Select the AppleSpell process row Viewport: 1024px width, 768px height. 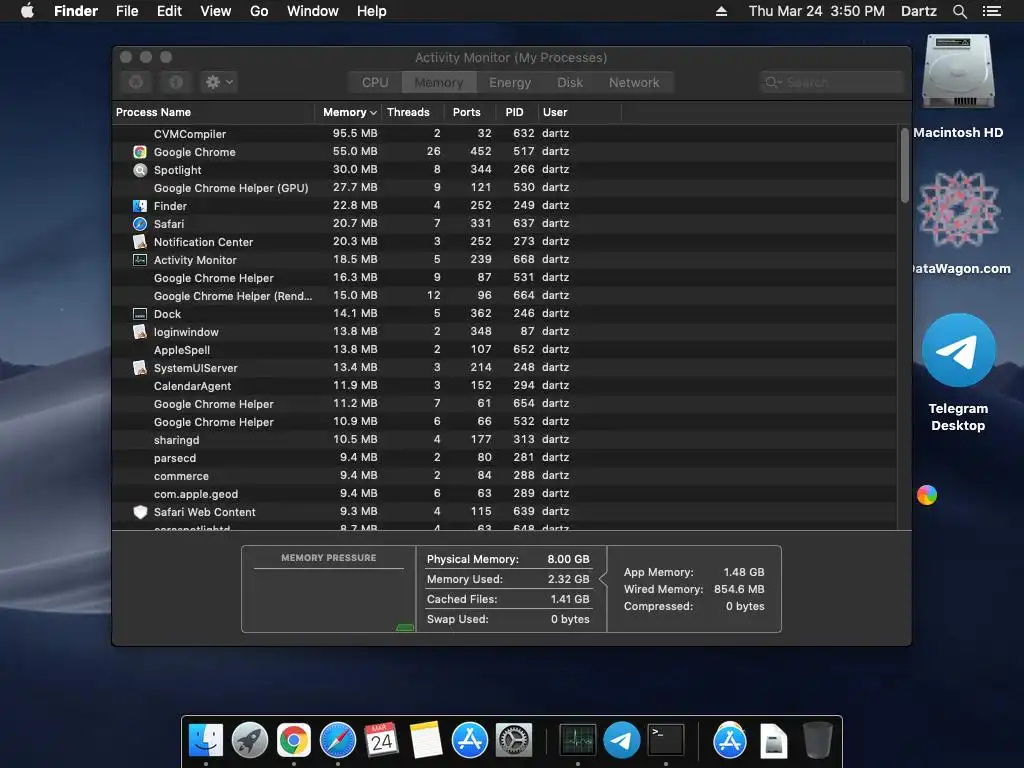click(505, 350)
